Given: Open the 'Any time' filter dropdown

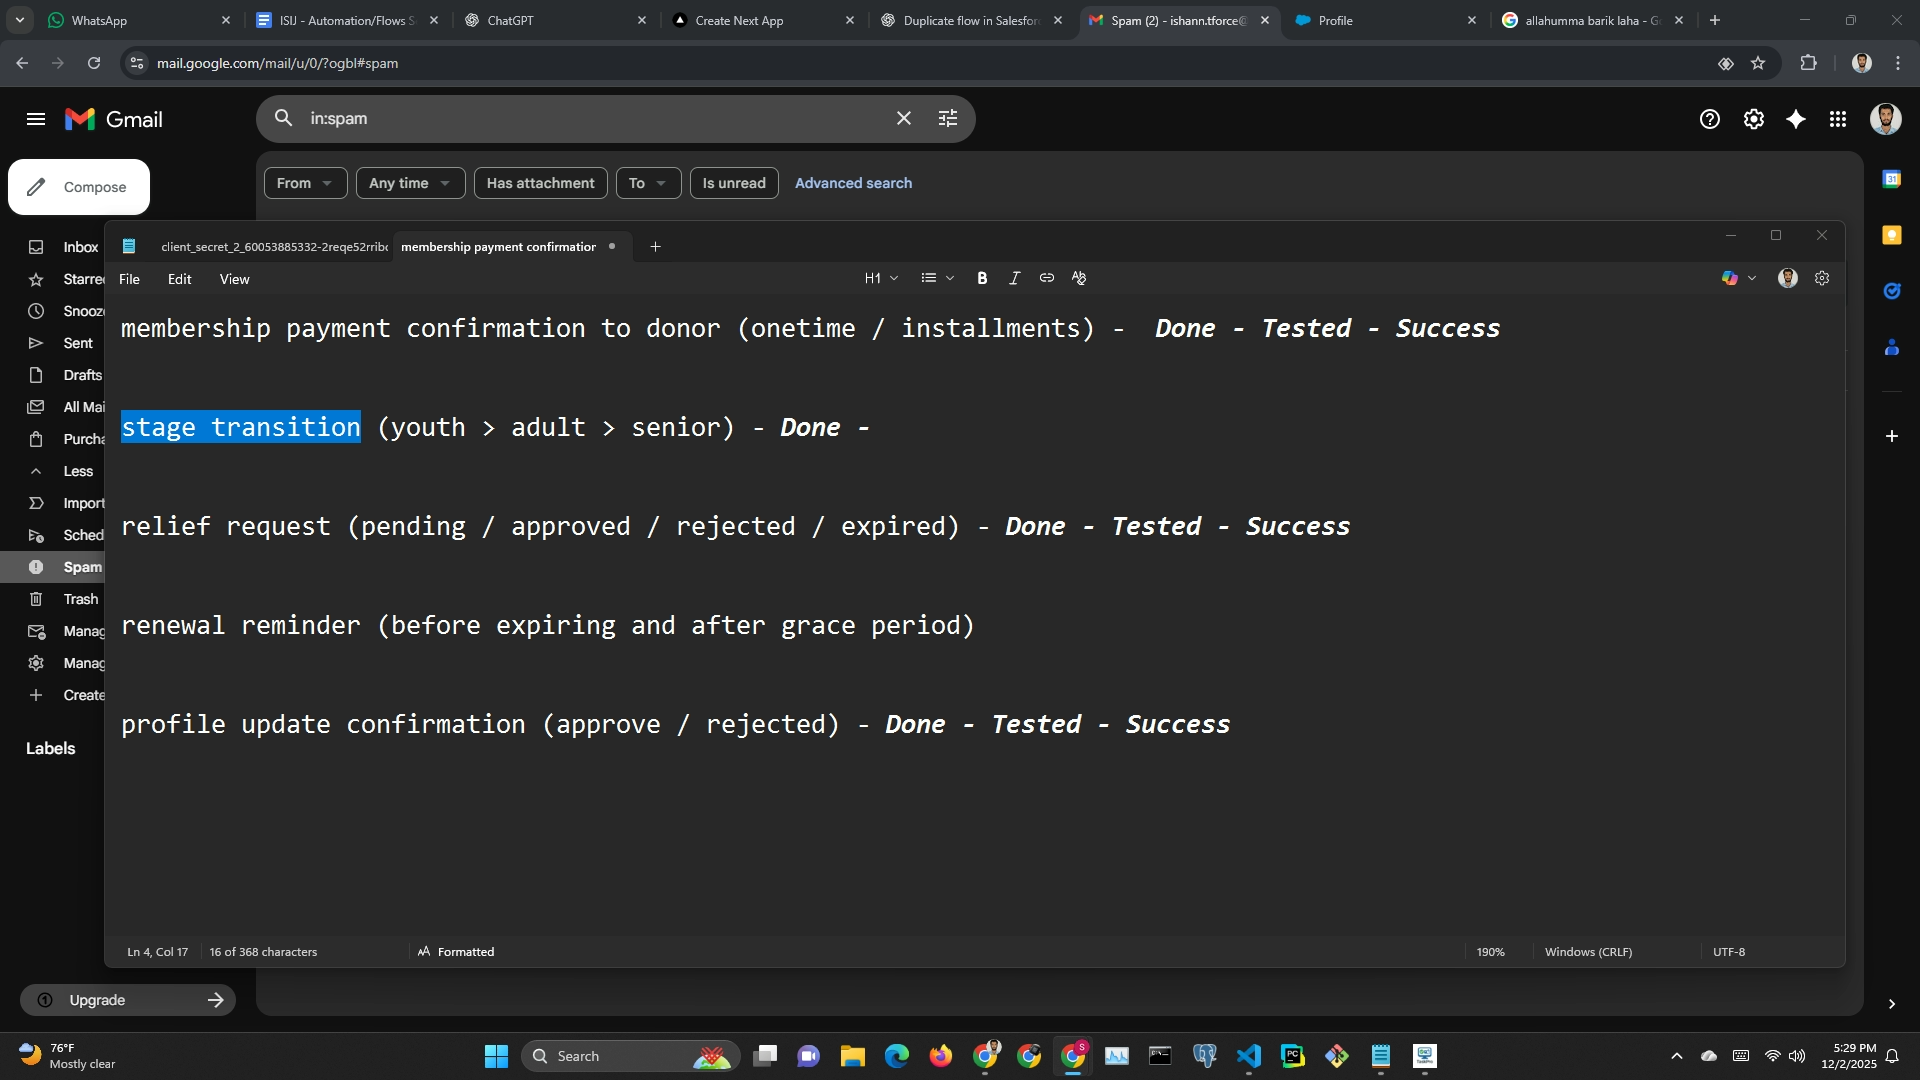Looking at the screenshot, I should point(410,183).
